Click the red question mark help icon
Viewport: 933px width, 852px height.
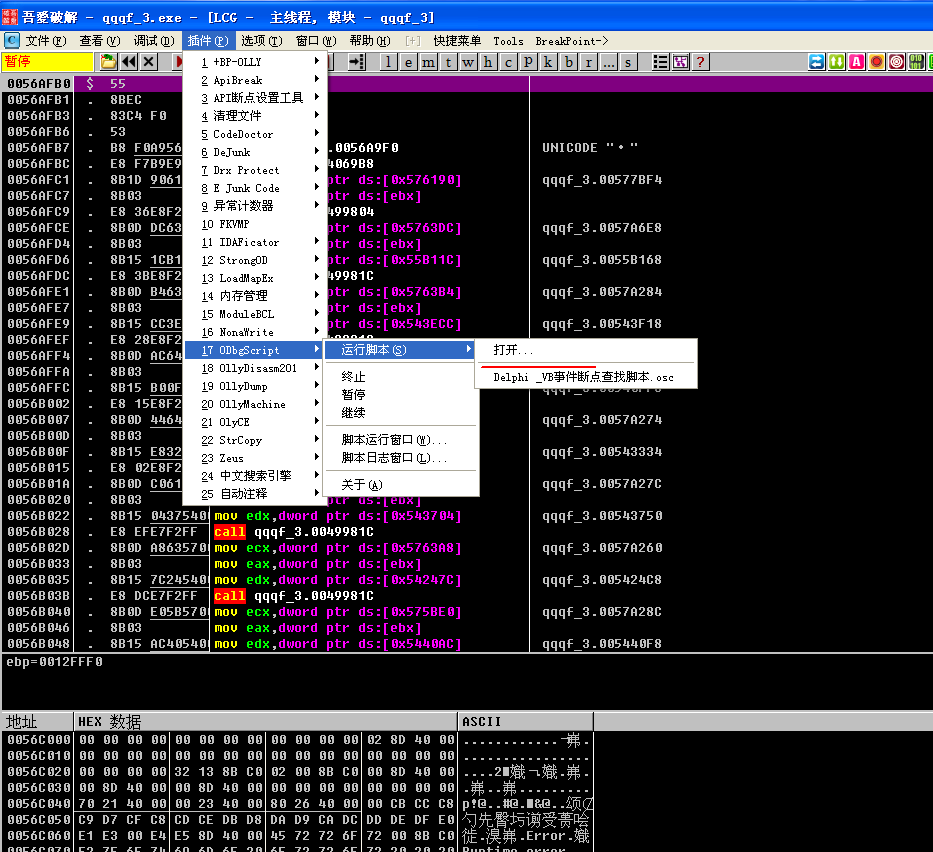[700, 62]
